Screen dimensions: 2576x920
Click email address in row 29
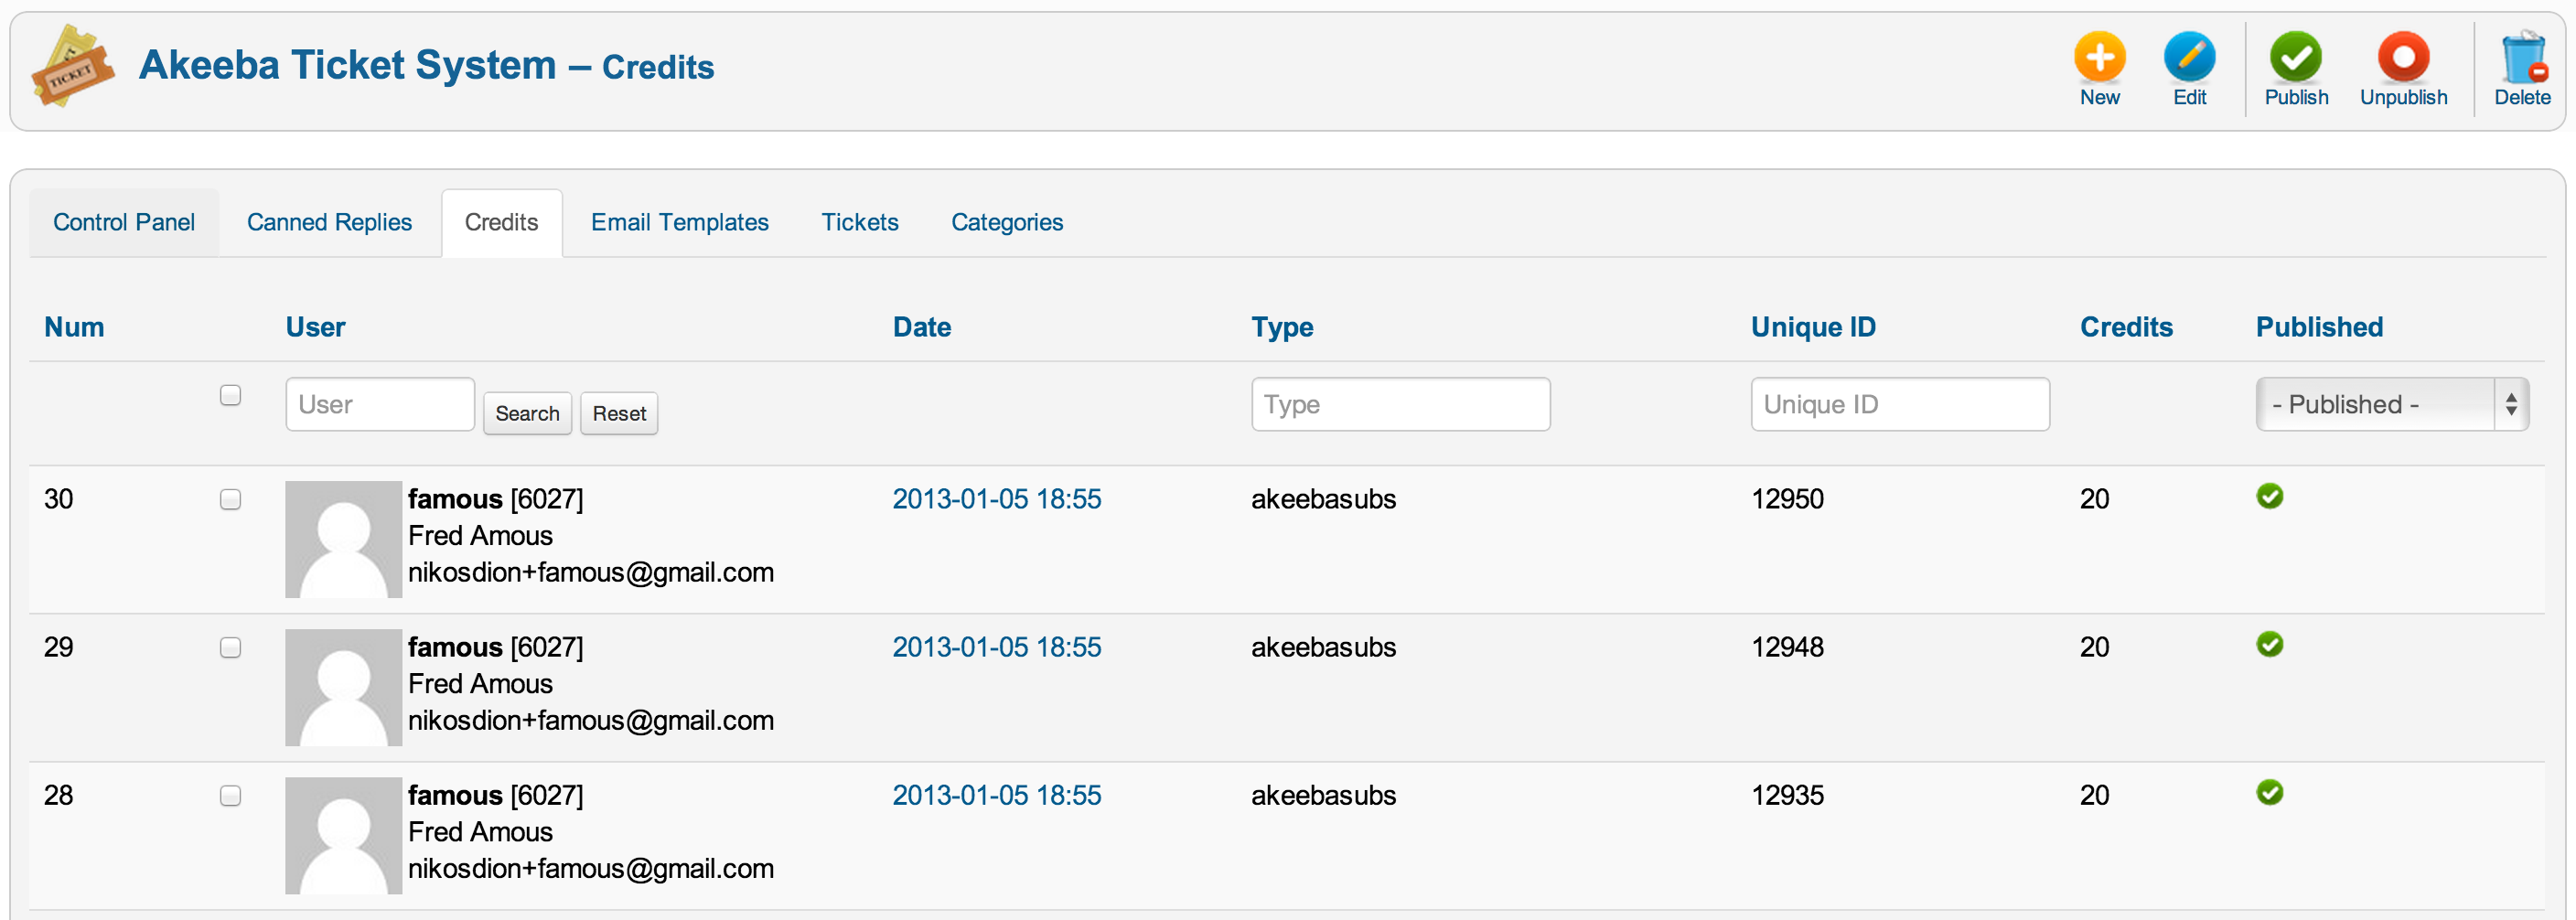coord(590,721)
